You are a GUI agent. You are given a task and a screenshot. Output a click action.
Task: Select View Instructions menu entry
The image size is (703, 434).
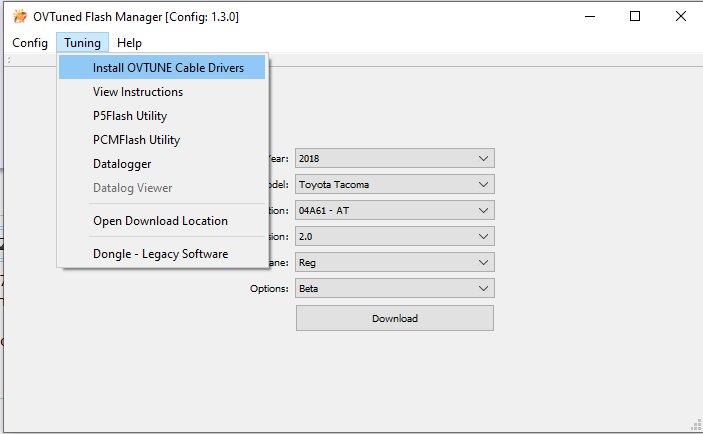click(x=162, y=92)
